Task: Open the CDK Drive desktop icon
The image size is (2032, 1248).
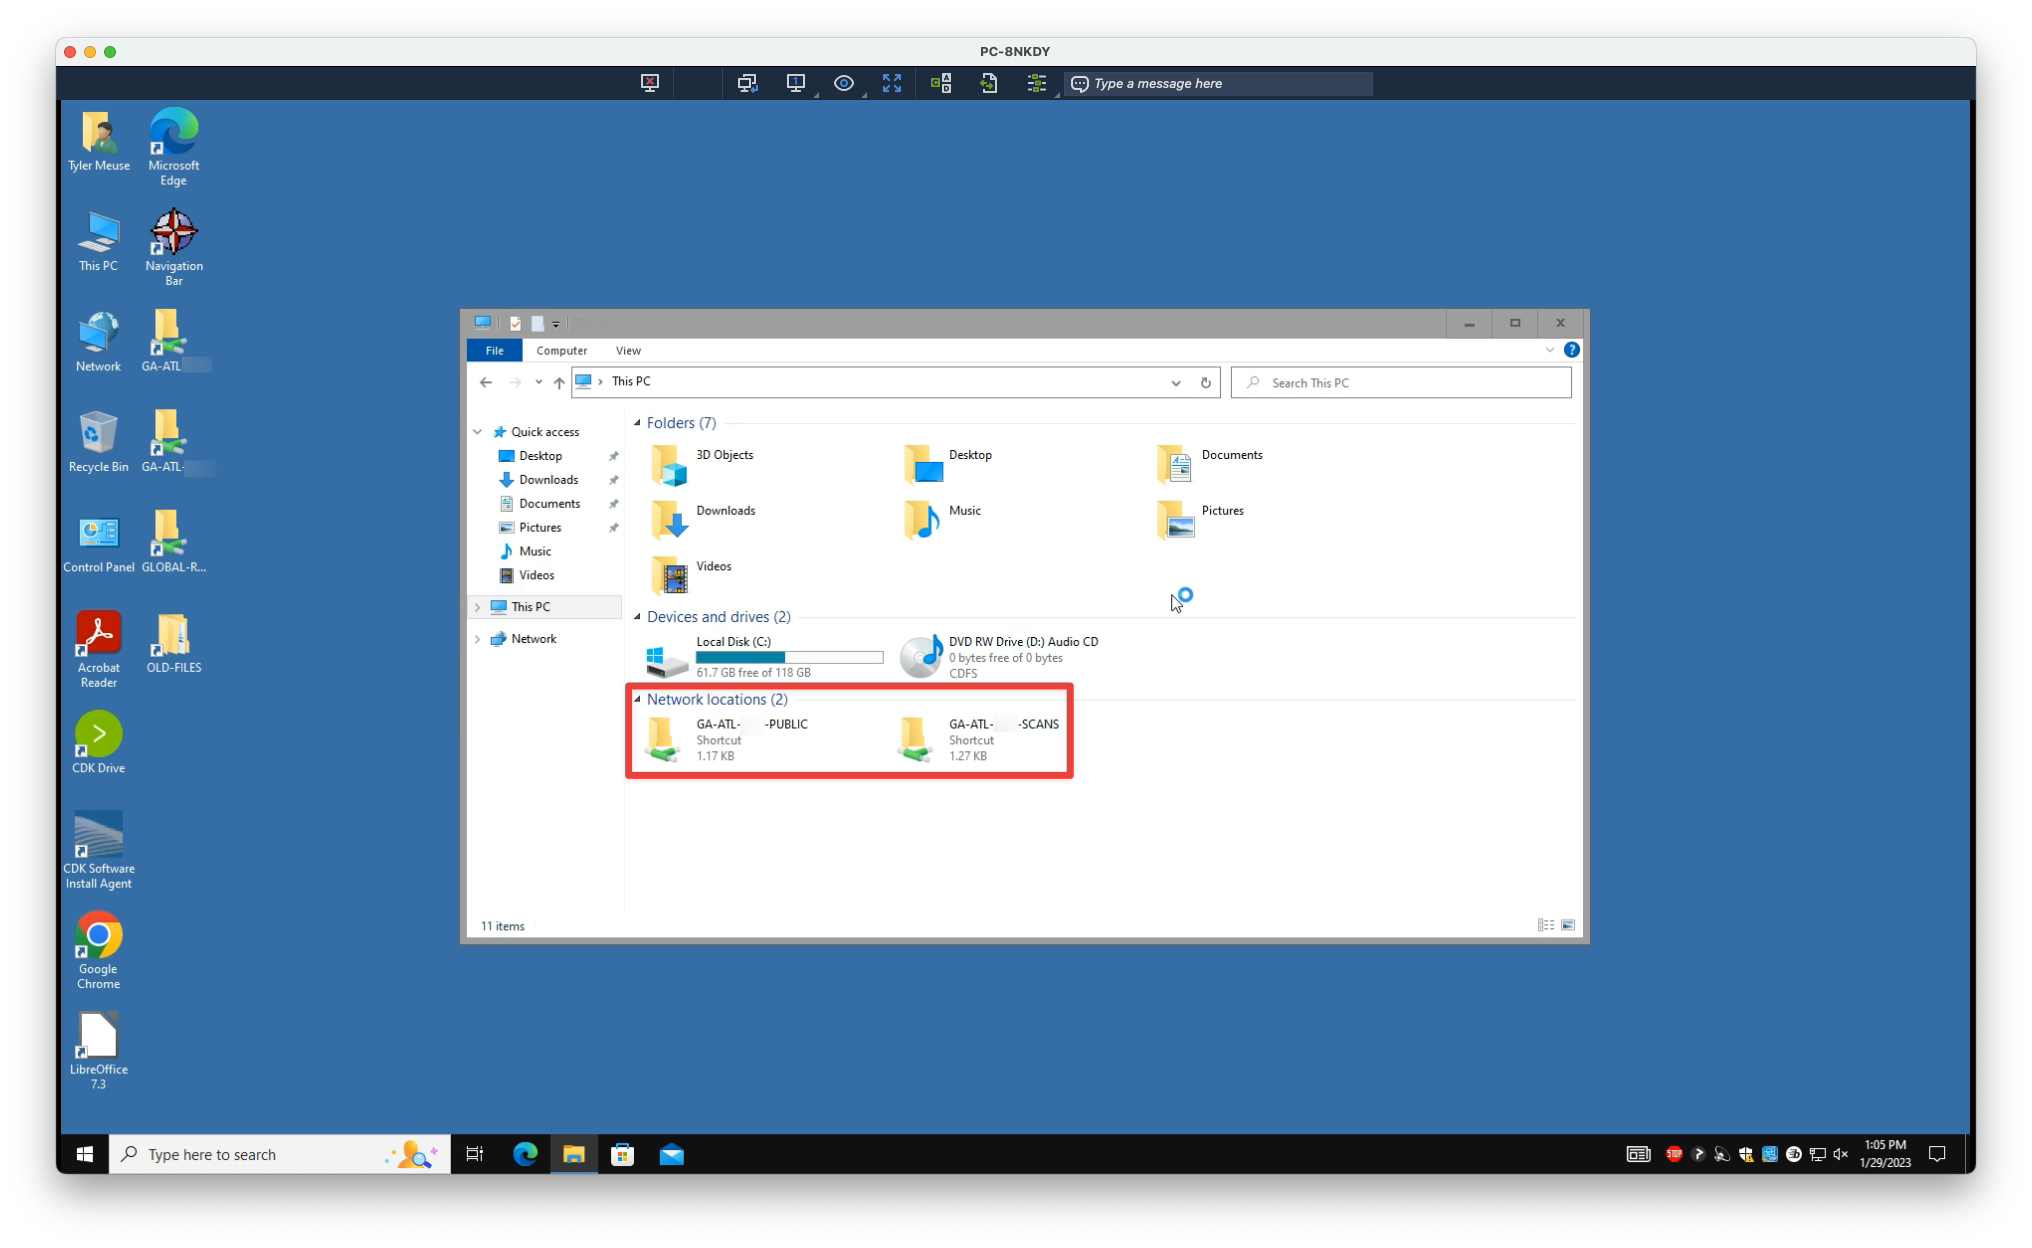Action: point(98,742)
